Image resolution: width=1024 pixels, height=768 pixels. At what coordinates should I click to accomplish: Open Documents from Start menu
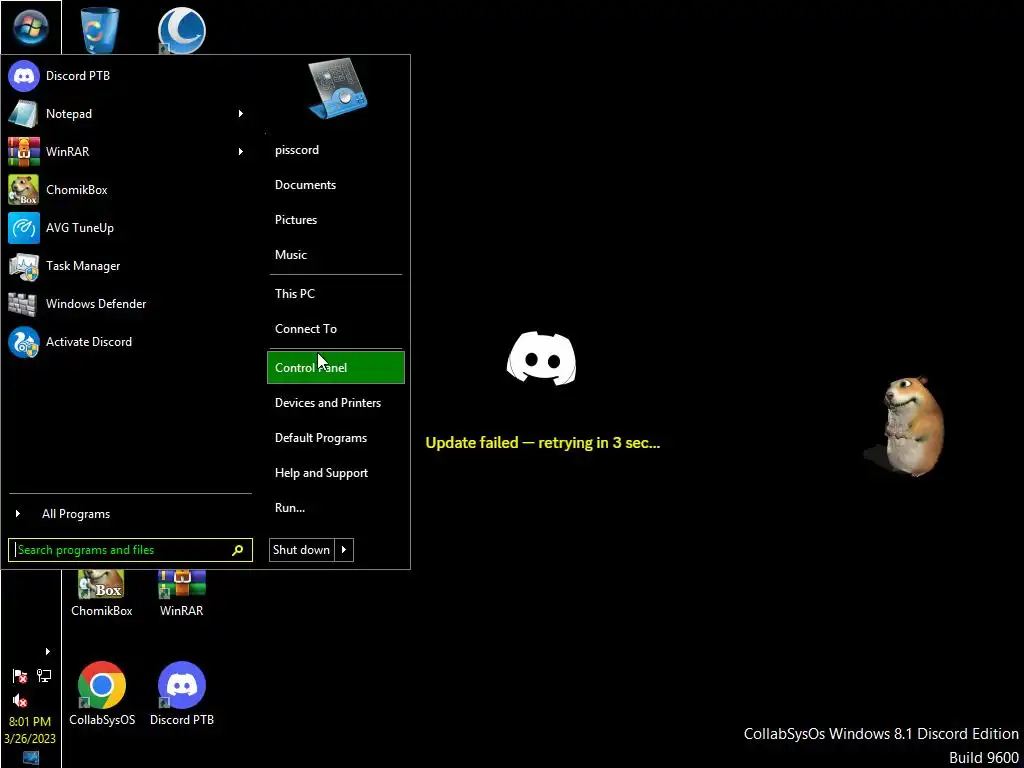[336, 185]
